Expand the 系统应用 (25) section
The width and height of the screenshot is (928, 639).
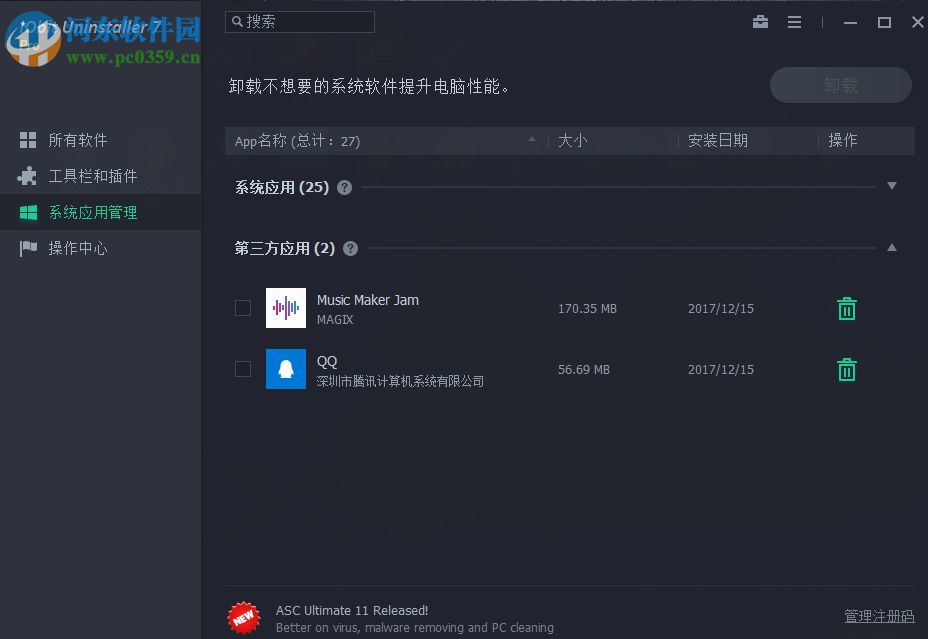pyautogui.click(x=891, y=186)
